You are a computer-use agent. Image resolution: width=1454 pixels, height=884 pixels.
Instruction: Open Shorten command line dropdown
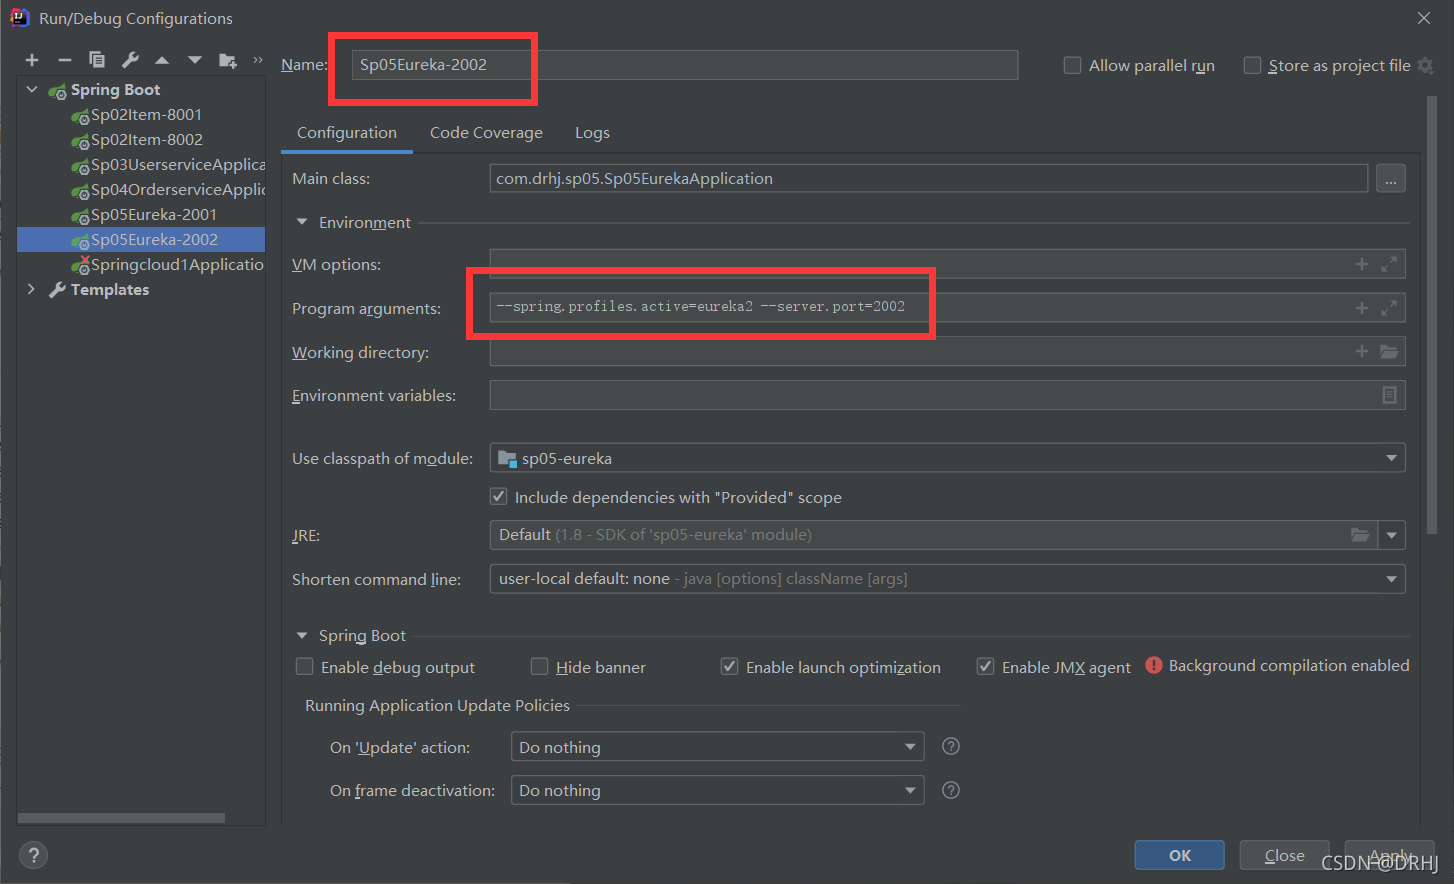pyautogui.click(x=1391, y=579)
